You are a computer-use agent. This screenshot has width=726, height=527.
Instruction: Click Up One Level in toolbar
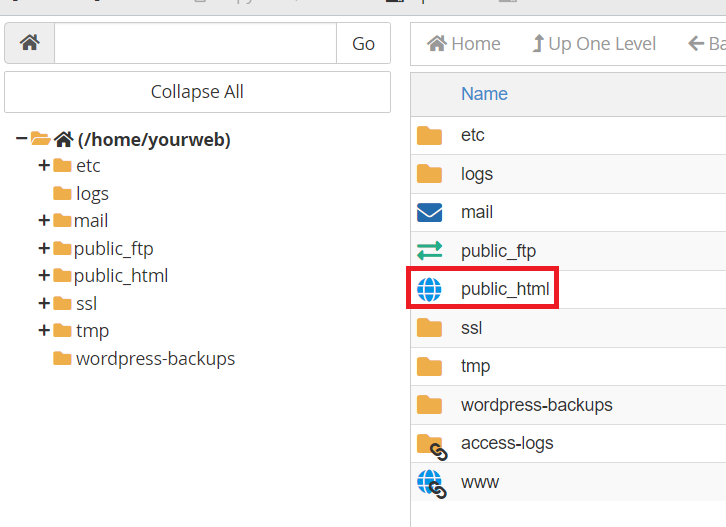tap(593, 44)
